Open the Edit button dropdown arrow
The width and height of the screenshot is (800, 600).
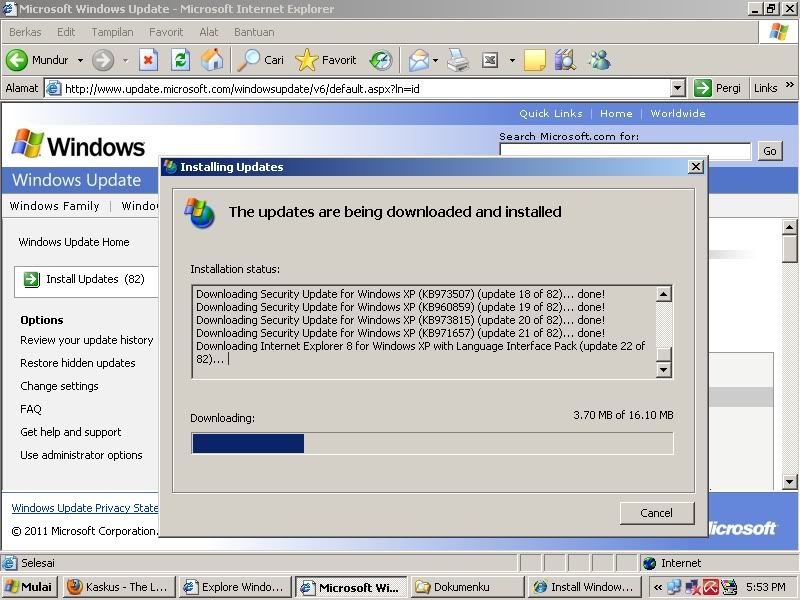click(x=512, y=60)
